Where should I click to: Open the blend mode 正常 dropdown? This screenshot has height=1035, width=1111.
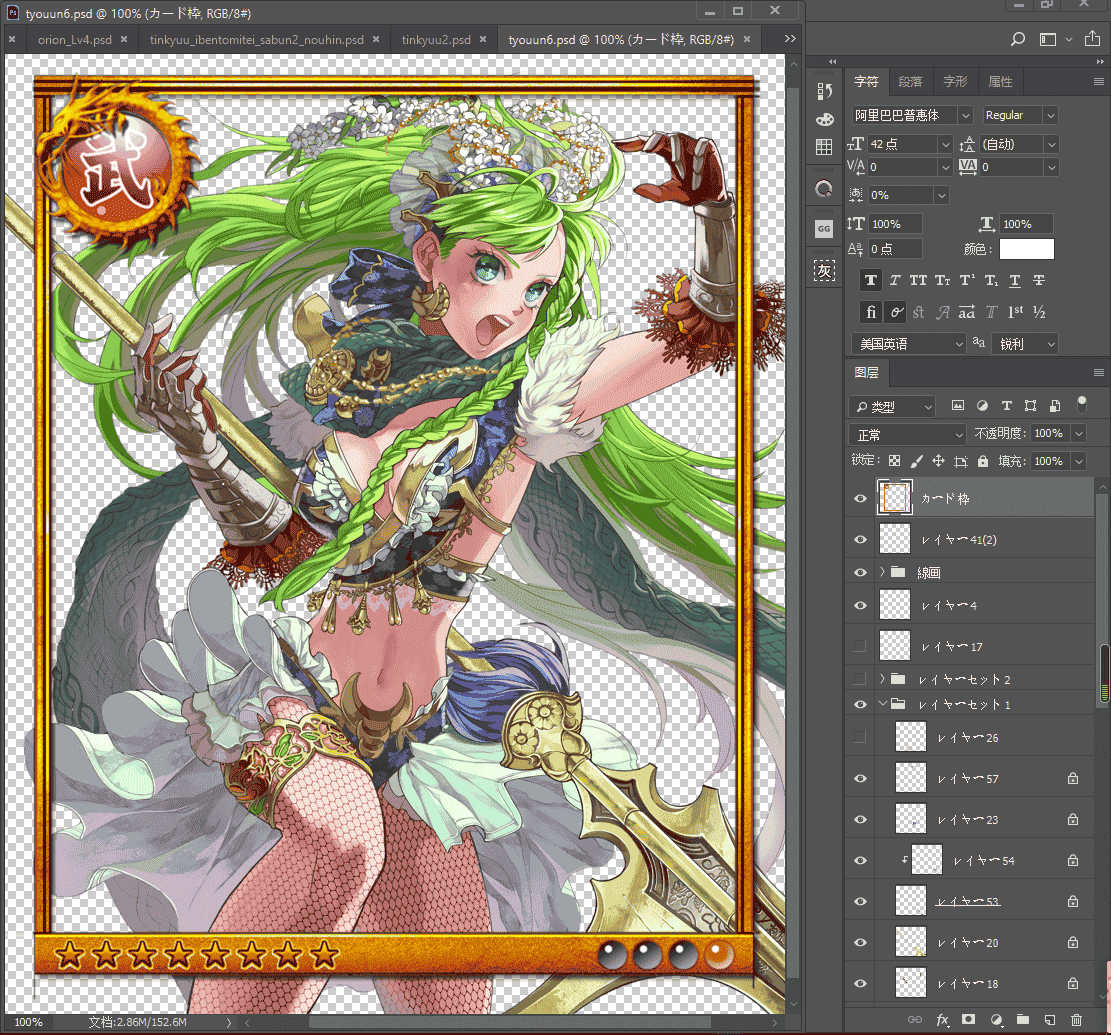coord(908,434)
